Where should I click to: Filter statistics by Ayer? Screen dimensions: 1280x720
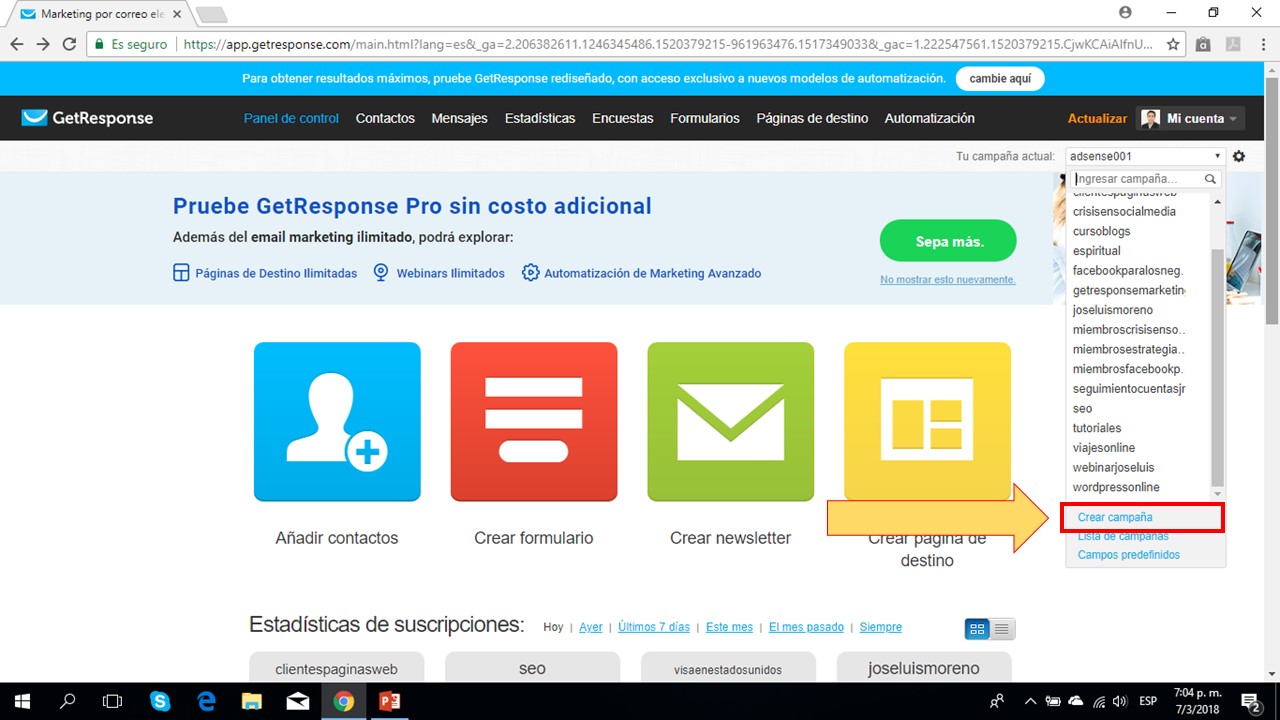point(591,627)
